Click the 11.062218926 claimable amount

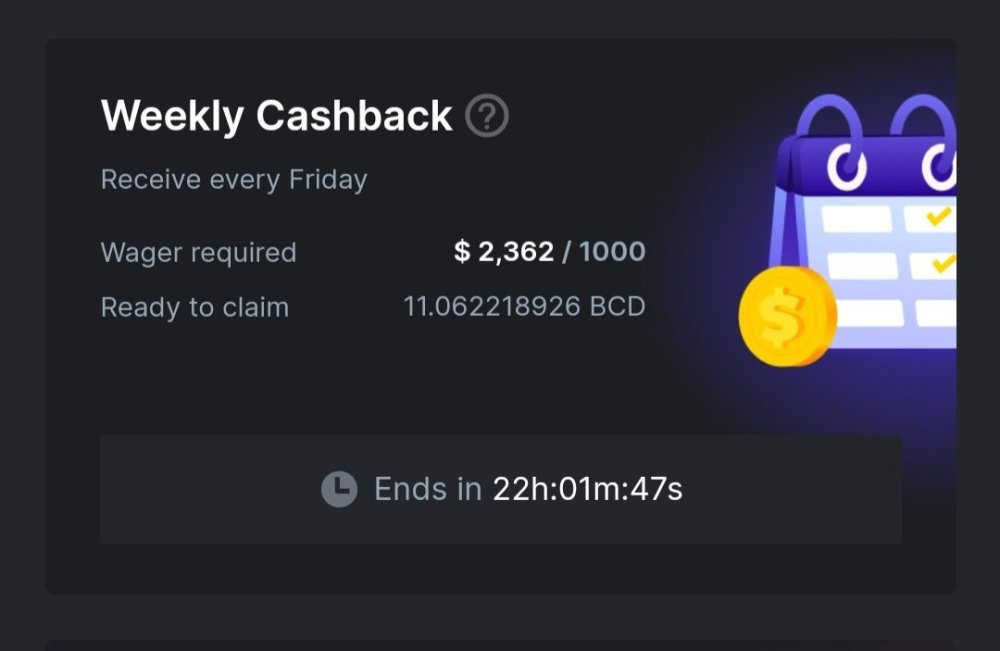click(x=491, y=306)
